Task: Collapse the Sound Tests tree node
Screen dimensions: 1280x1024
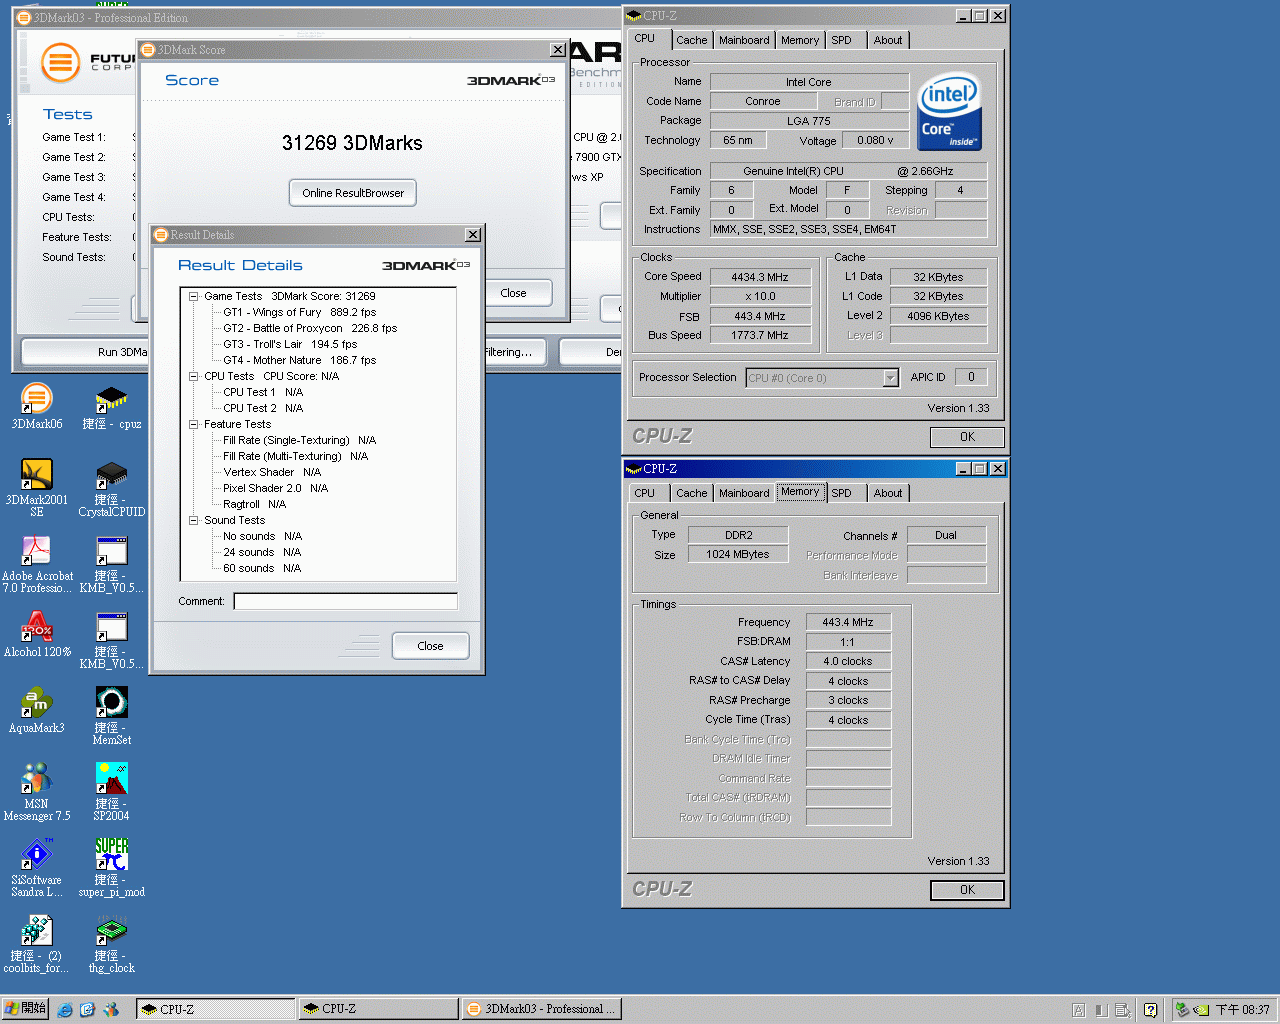Action: [x=194, y=520]
